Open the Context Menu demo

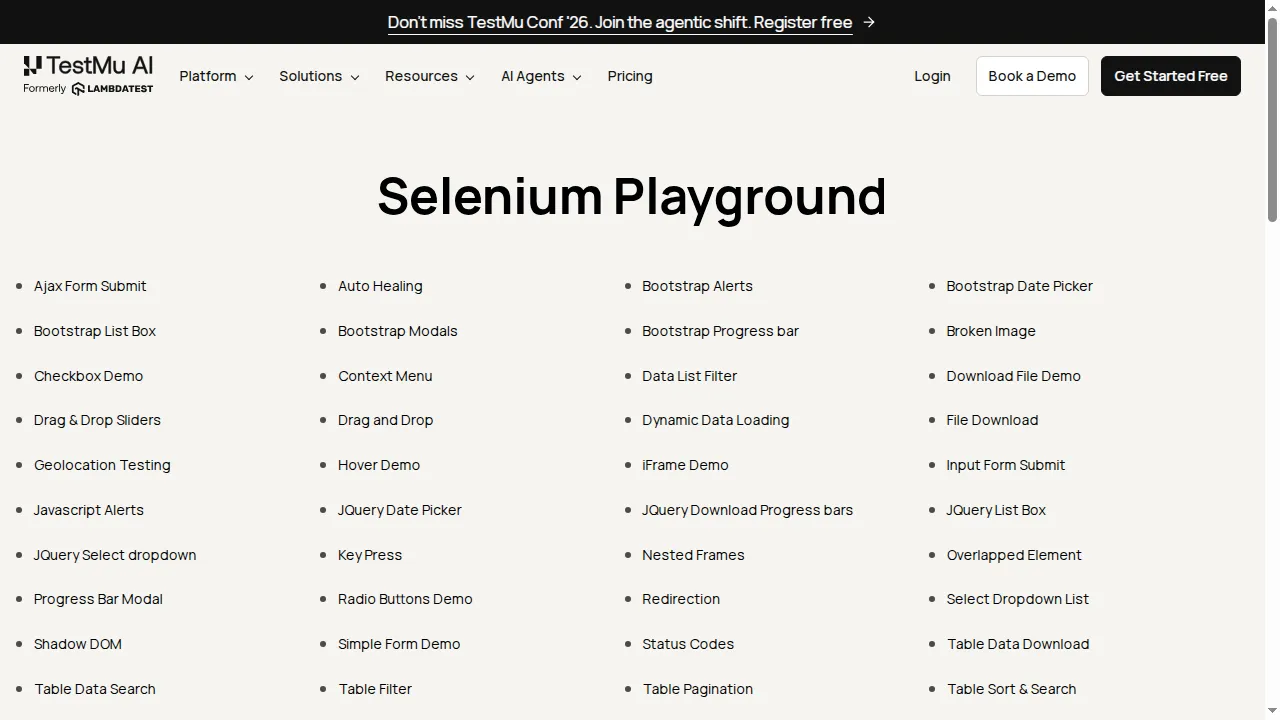click(385, 376)
